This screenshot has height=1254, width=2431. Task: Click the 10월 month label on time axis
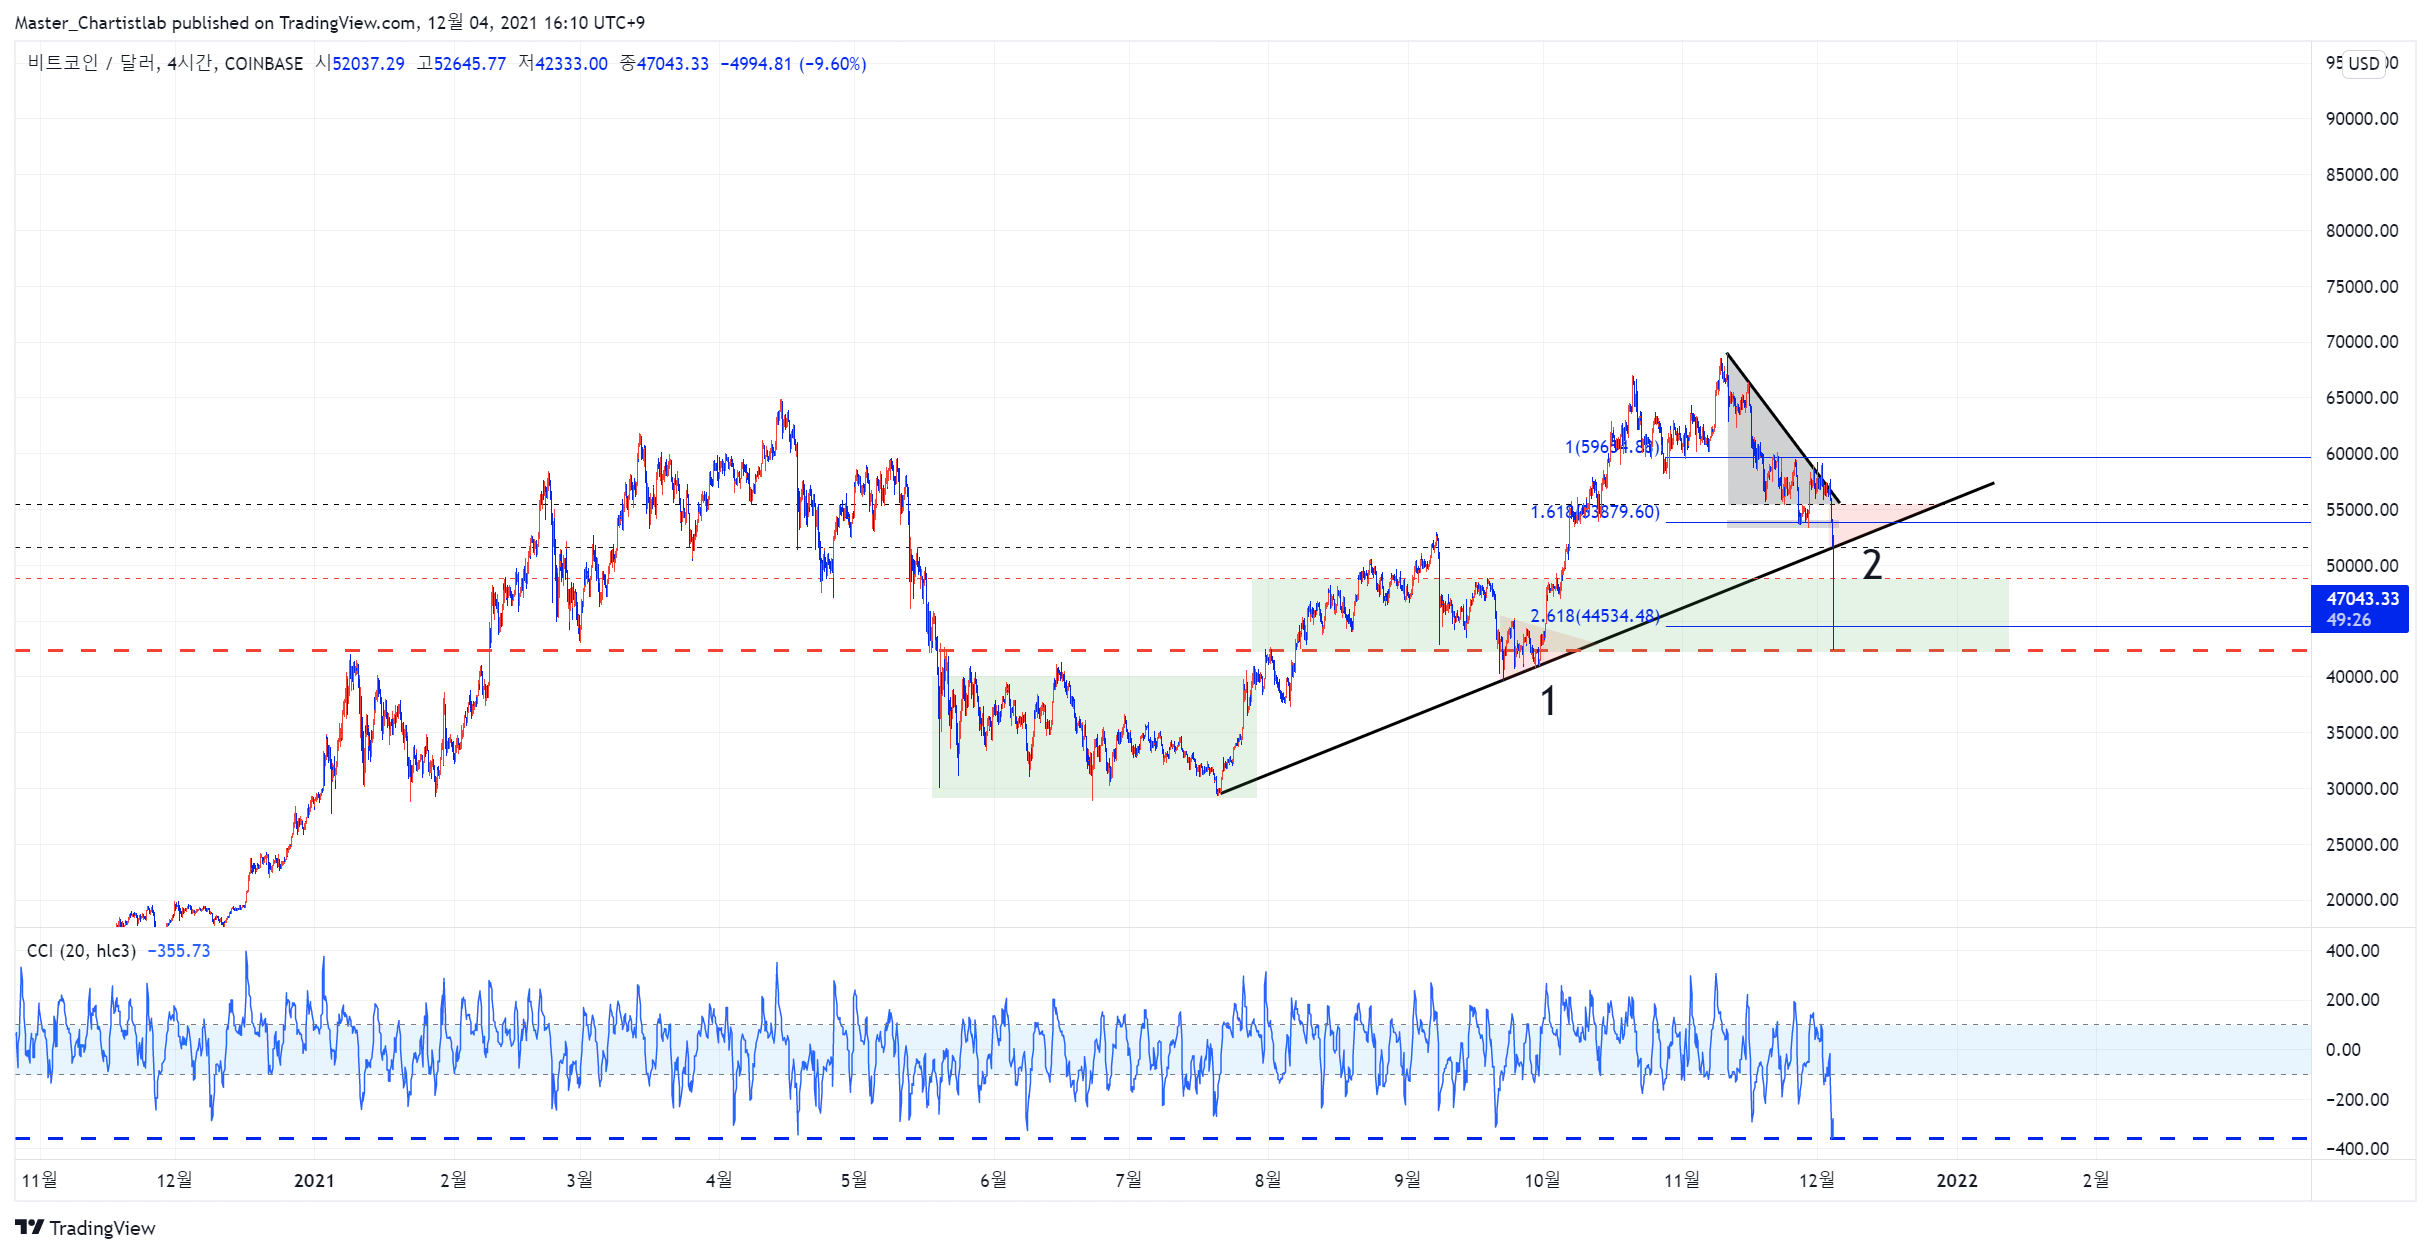(1542, 1181)
